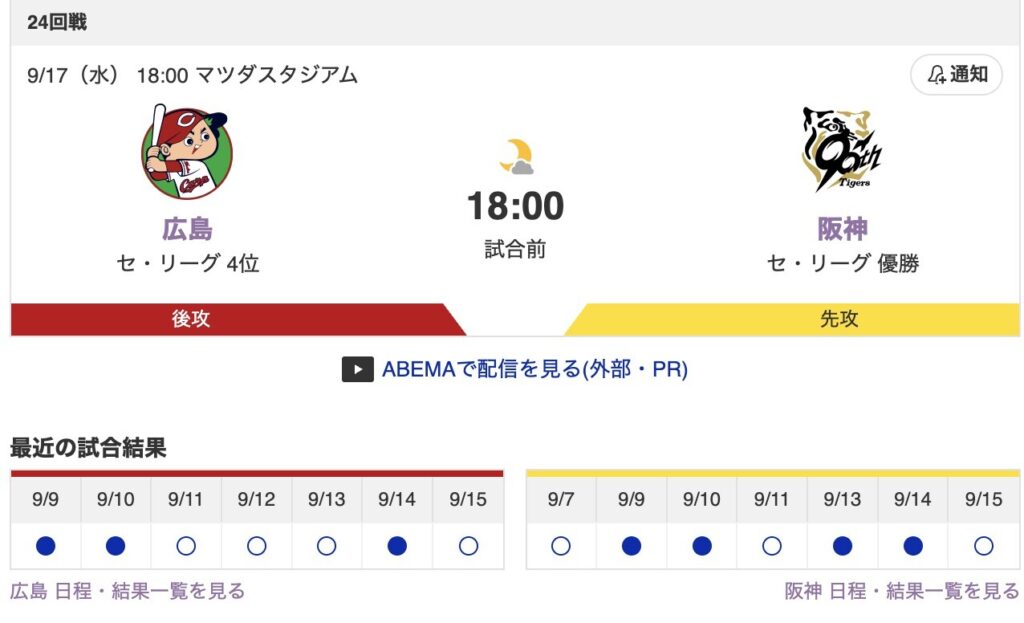Click the yellow 先攻 bar
Viewport: 1024px width, 623px height.
[x=792, y=319]
